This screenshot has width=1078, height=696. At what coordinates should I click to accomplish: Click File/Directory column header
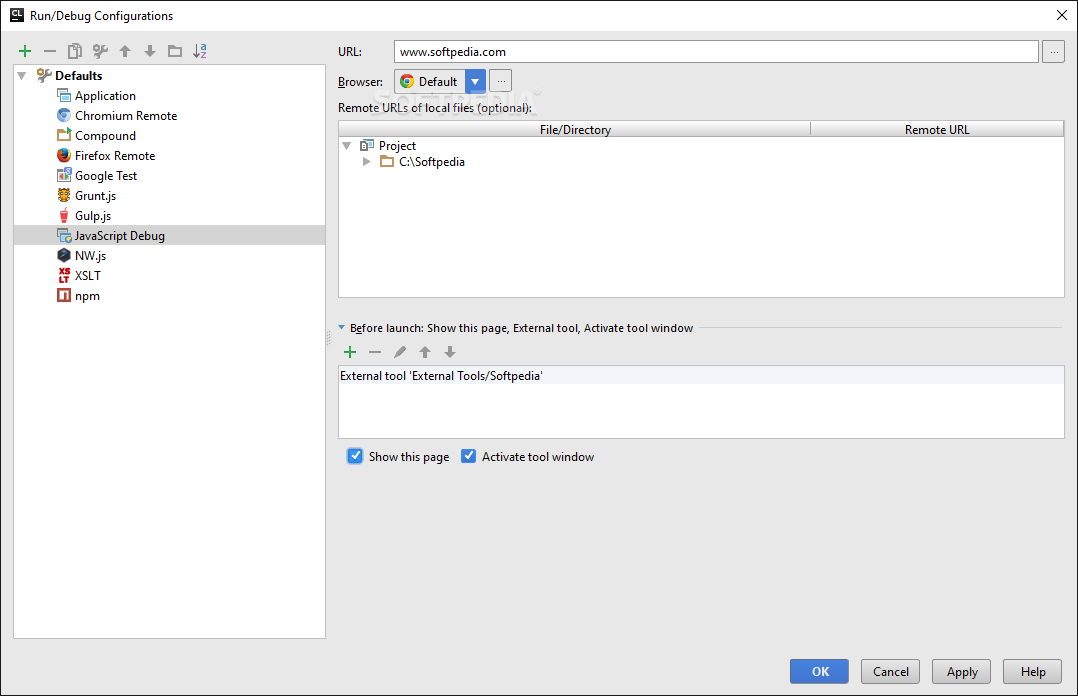click(x=575, y=129)
